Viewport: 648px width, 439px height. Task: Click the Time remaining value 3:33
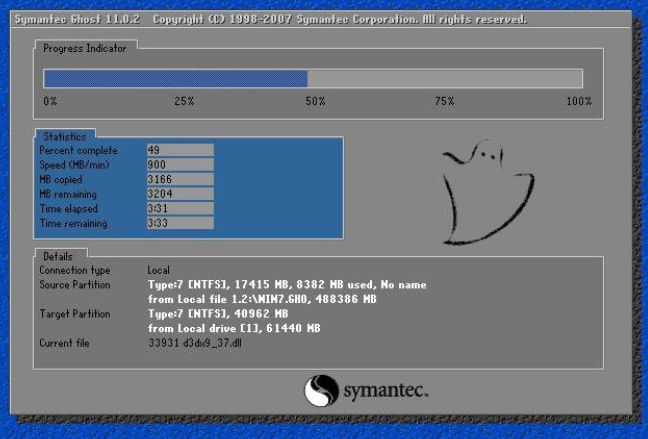tap(180, 223)
